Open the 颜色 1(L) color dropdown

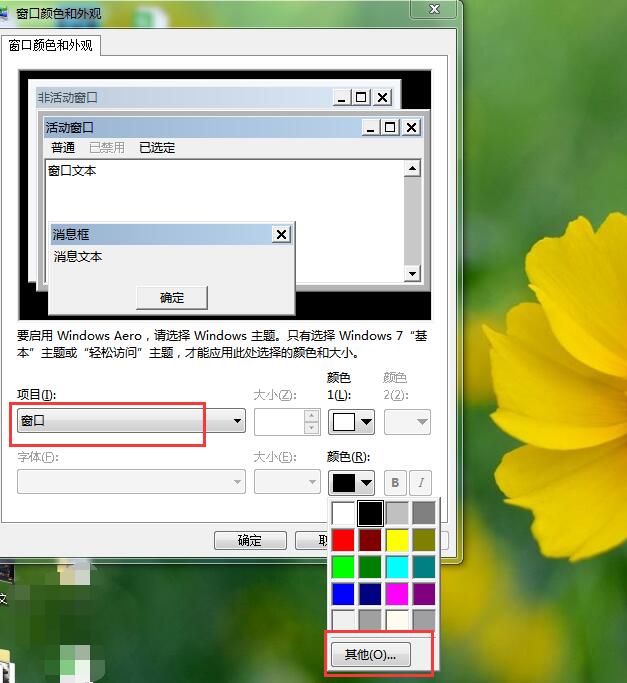coord(351,422)
